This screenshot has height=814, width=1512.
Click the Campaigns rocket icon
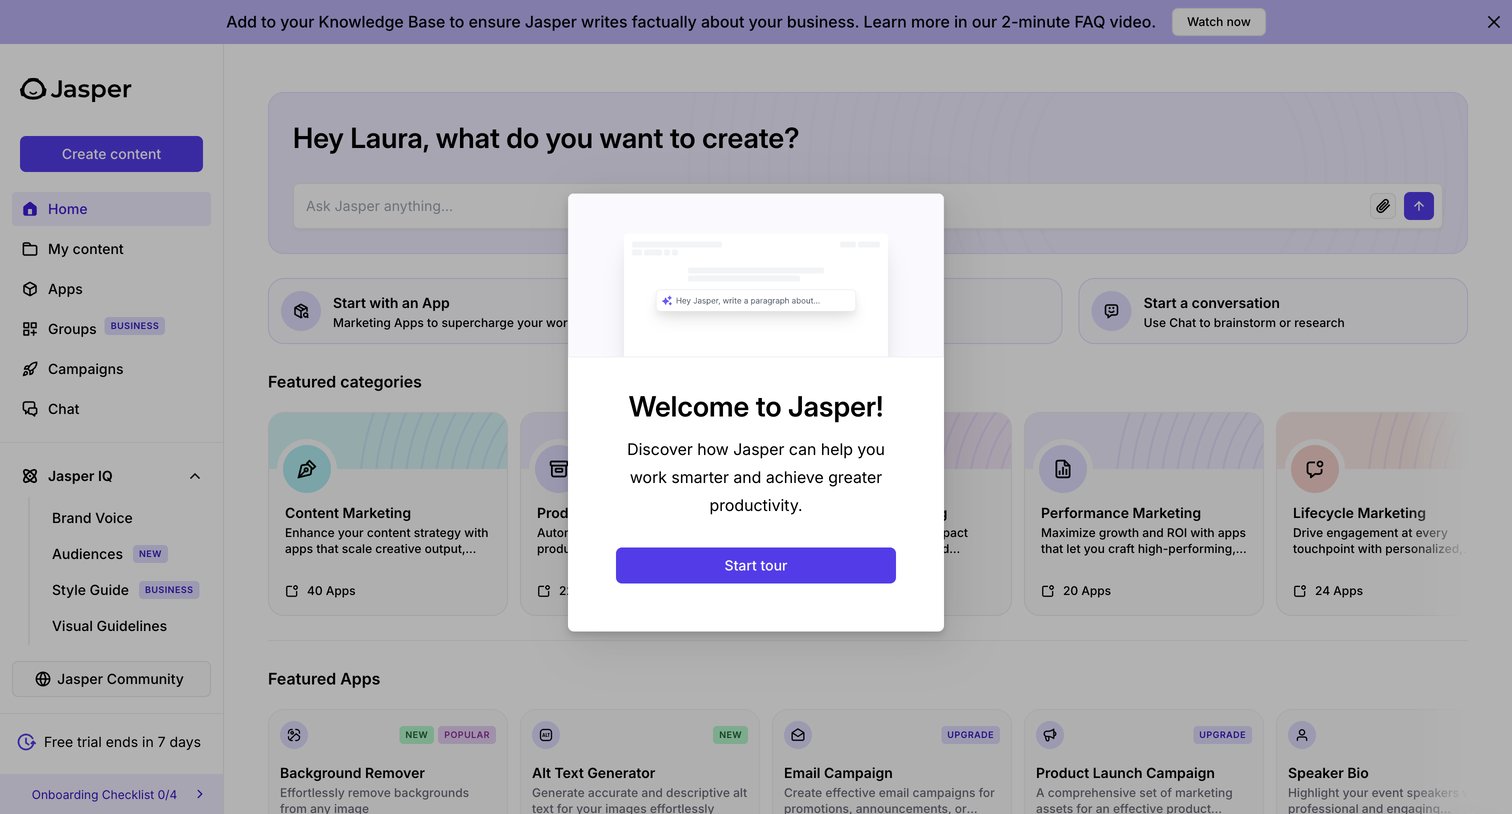pos(30,369)
